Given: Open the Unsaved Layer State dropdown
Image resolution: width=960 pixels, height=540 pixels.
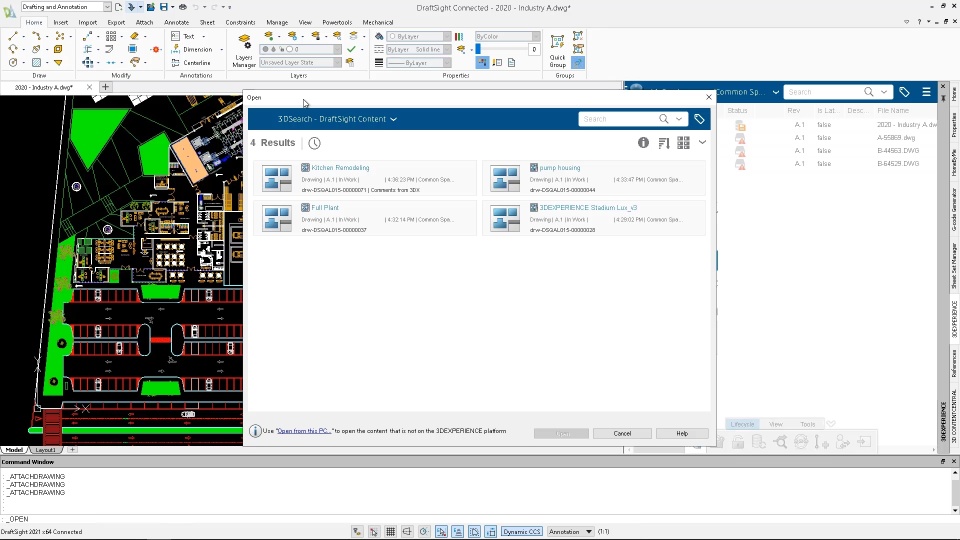Looking at the screenshot, I should [337, 62].
